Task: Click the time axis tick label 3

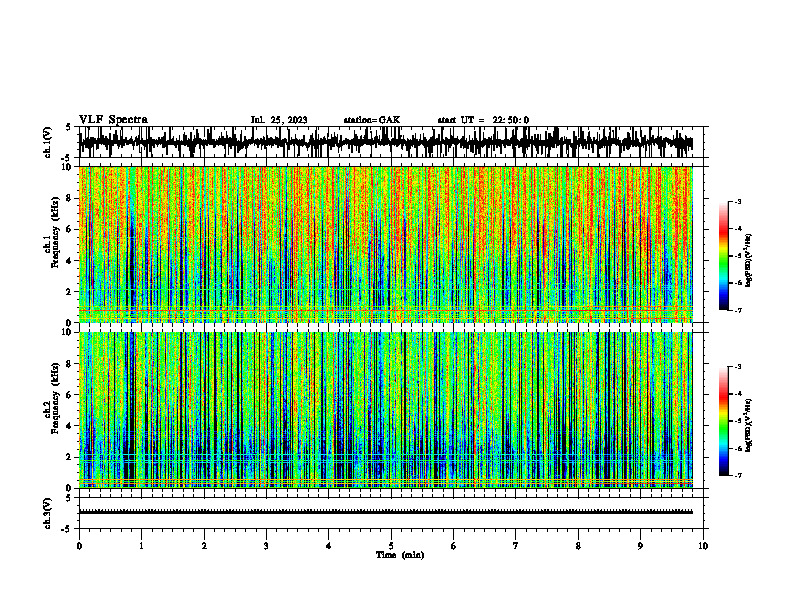Action: [266, 546]
